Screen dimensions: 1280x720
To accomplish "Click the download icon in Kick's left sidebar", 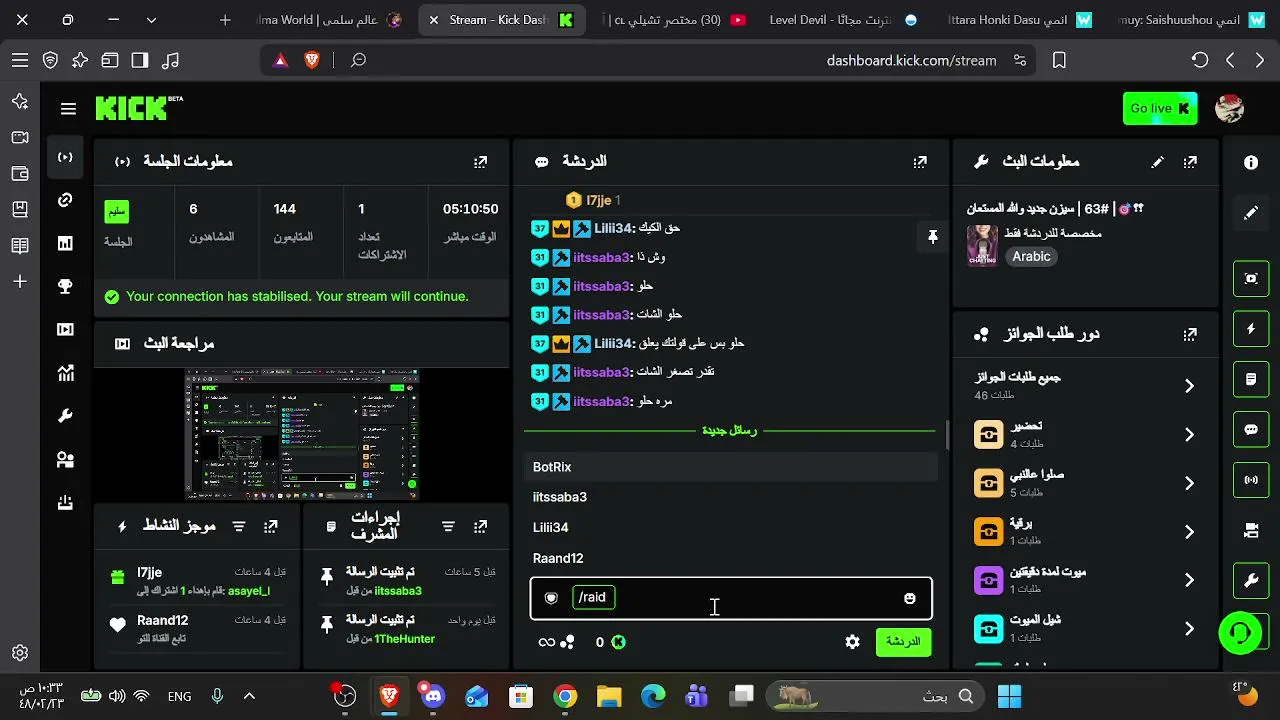I will [x=66, y=503].
